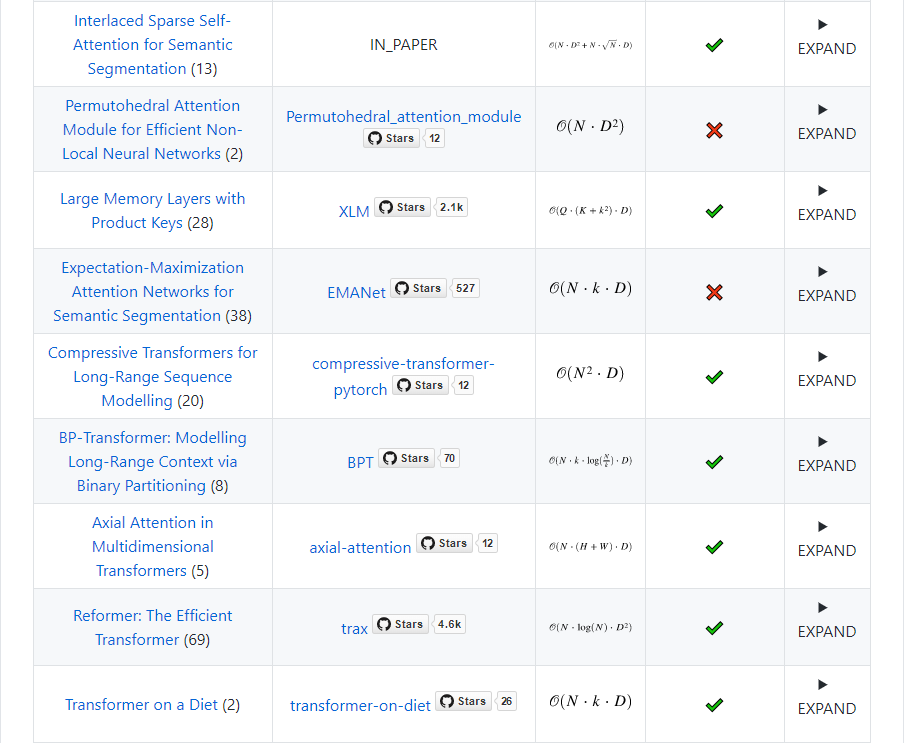Click the GitHub Stars badge next to XLM
This screenshot has height=743, width=905.
point(401,208)
